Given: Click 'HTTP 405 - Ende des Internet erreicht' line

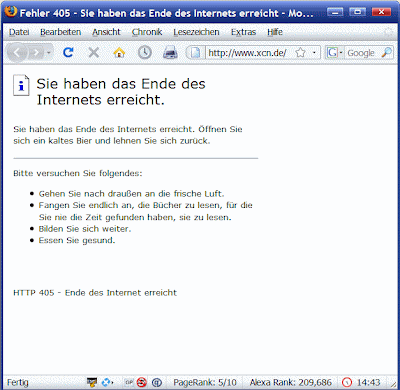Looking at the screenshot, I should (x=95, y=293).
